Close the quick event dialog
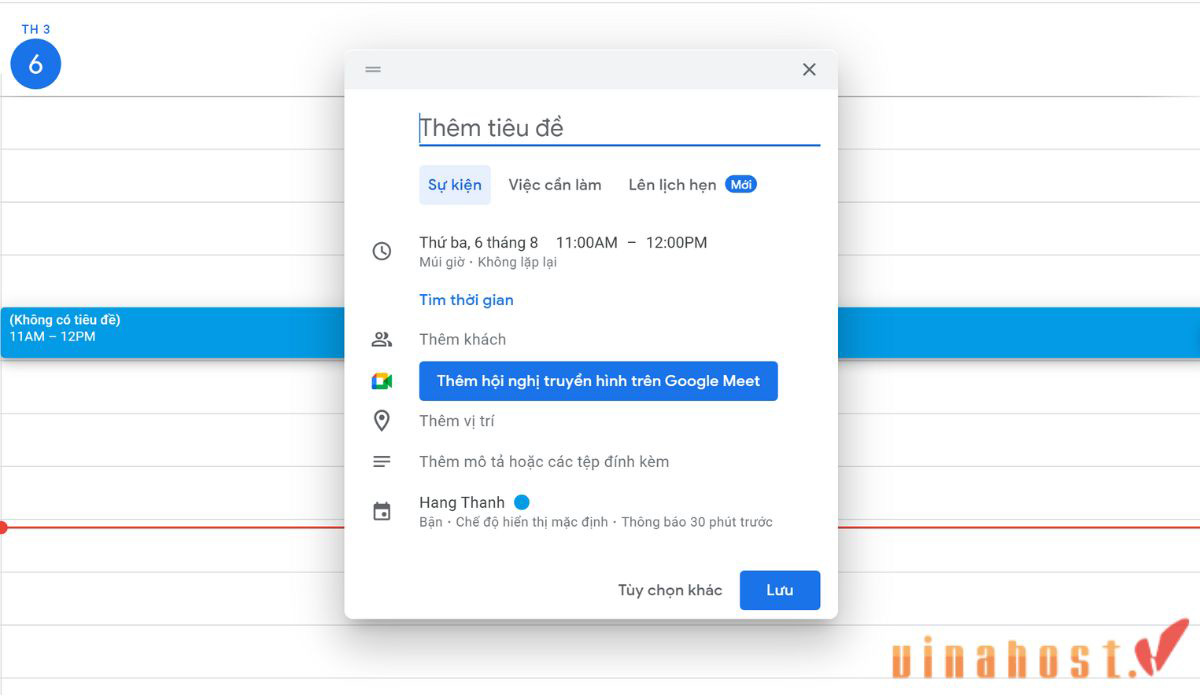Screen dimensions: 1200x700 coord(809,69)
